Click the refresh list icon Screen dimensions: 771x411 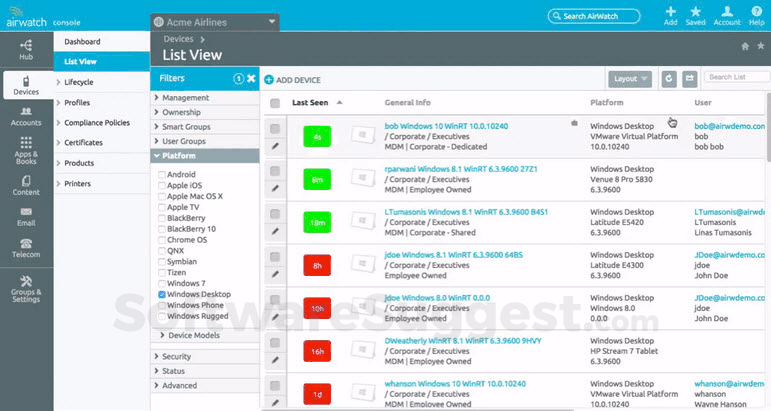coord(669,78)
